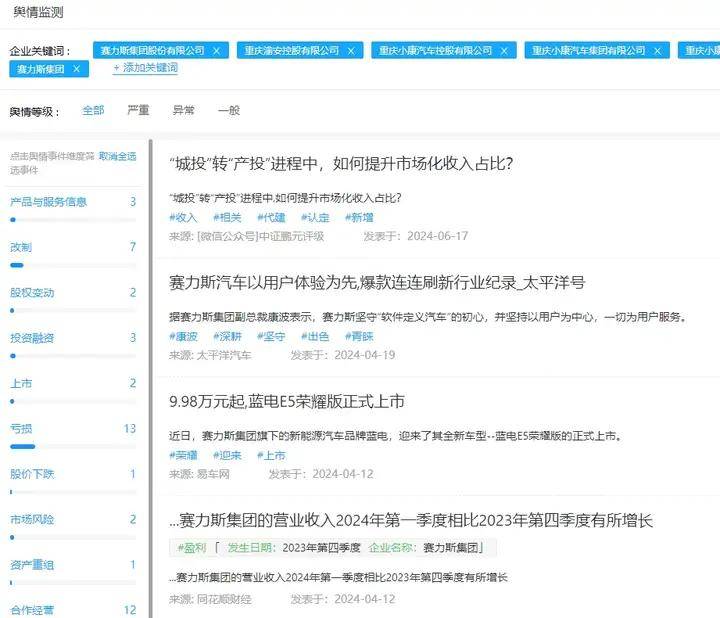The image size is (720, 618).
Task: Delete the 重庆小康汽车集团有限公司 keyword via its X icon
Action: coord(658,51)
